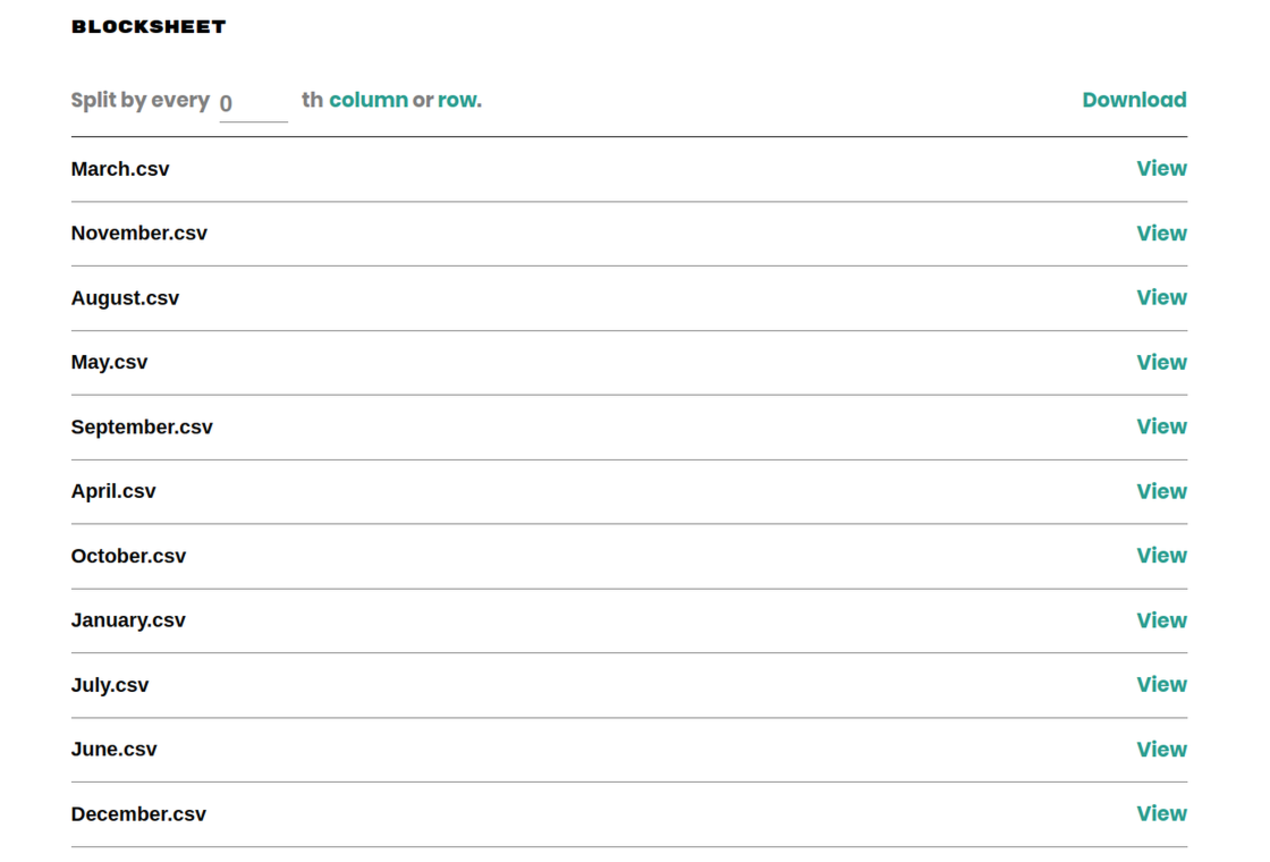Screen dimensions: 1270x862
Task: View the September.csv file
Action: pos(1161,427)
